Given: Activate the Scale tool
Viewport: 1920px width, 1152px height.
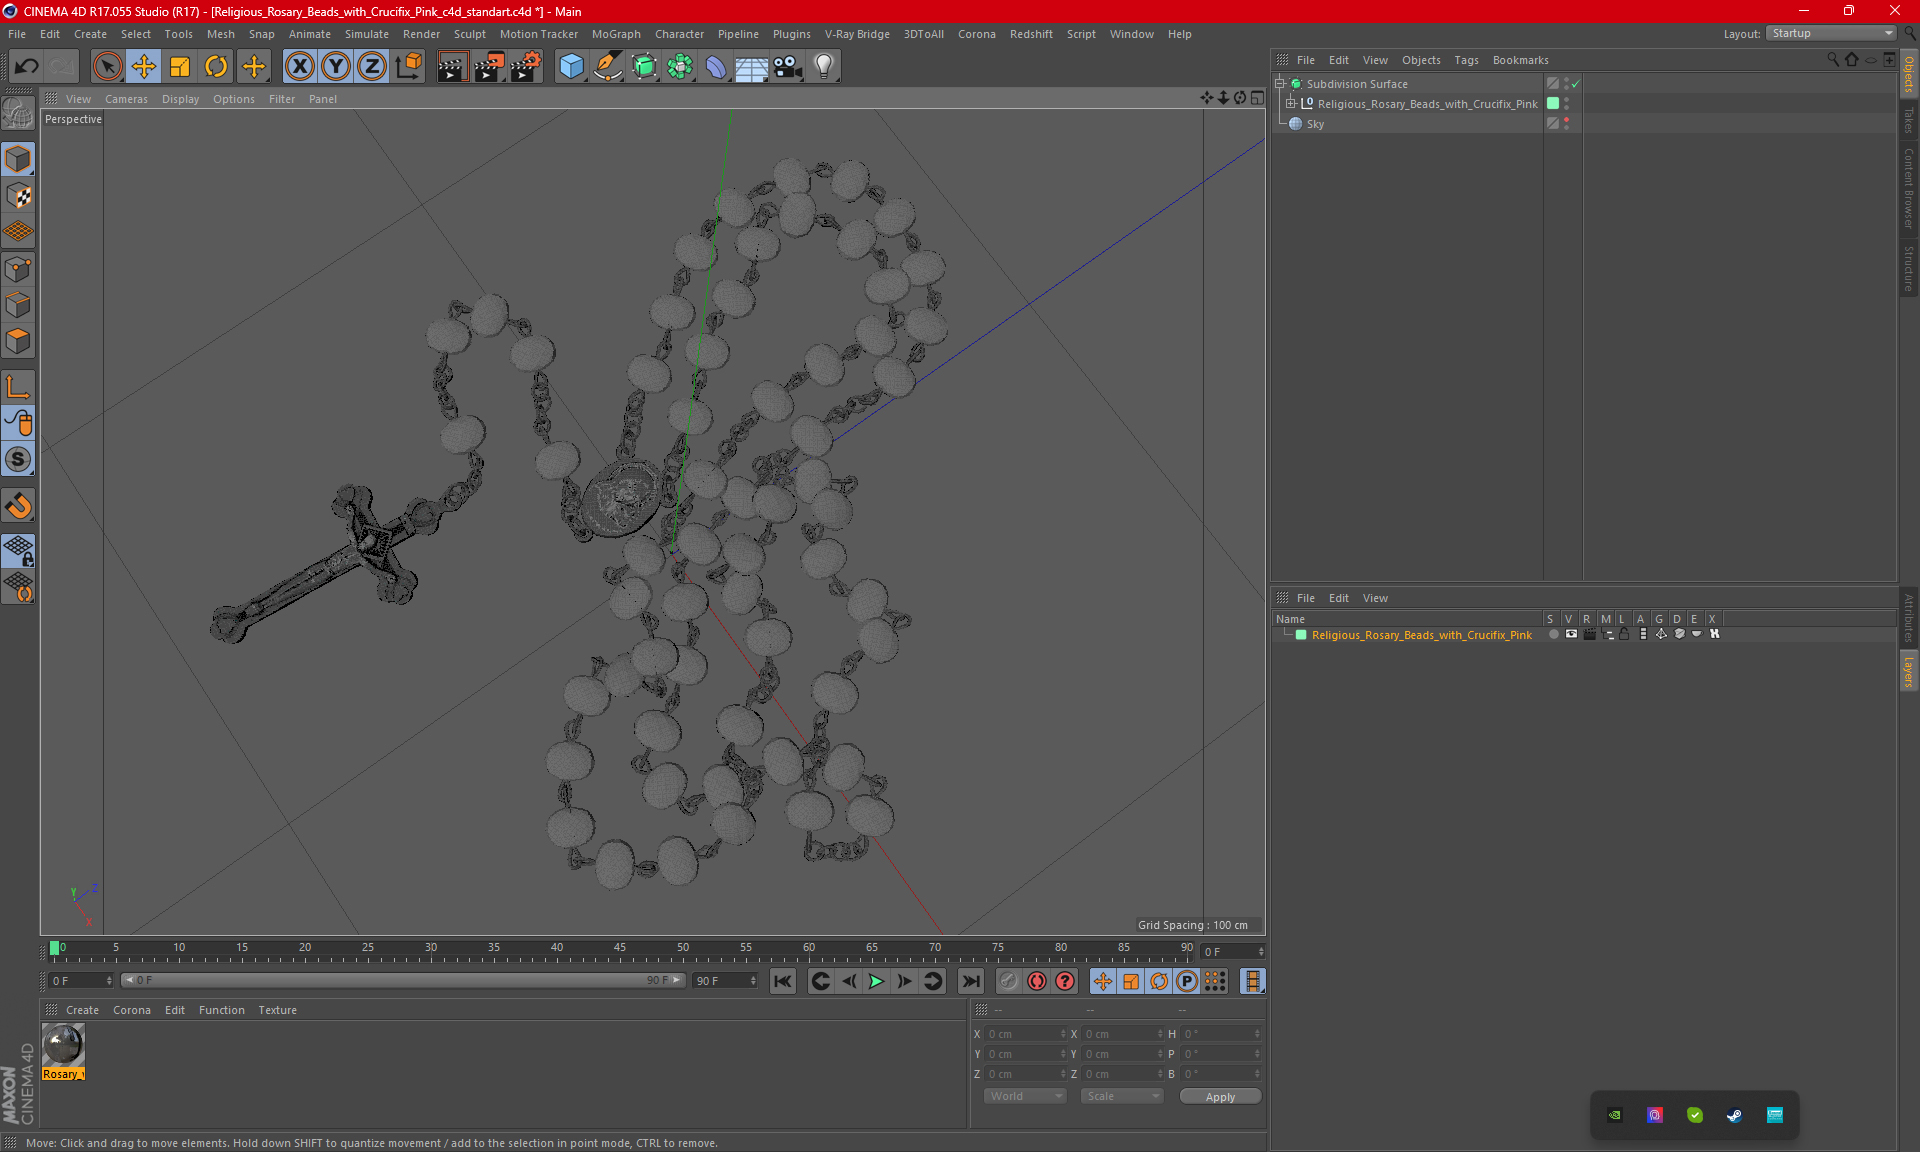Looking at the screenshot, I should pos(180,67).
